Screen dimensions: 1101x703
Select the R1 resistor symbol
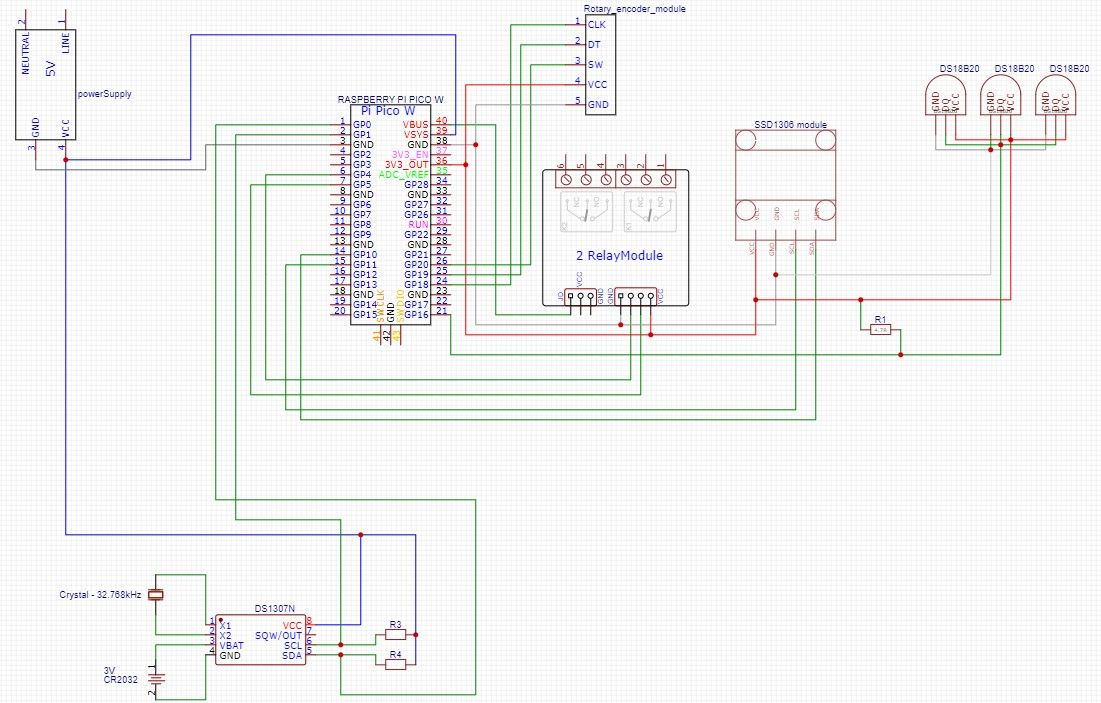click(x=880, y=329)
